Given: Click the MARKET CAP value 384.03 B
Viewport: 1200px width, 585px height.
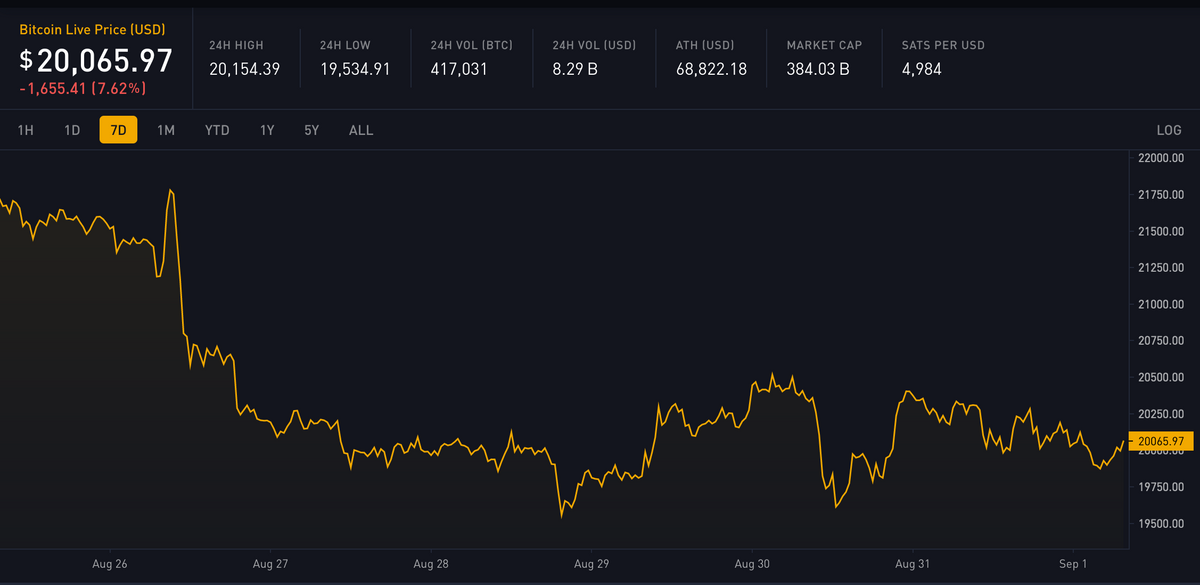Looking at the screenshot, I should (818, 69).
